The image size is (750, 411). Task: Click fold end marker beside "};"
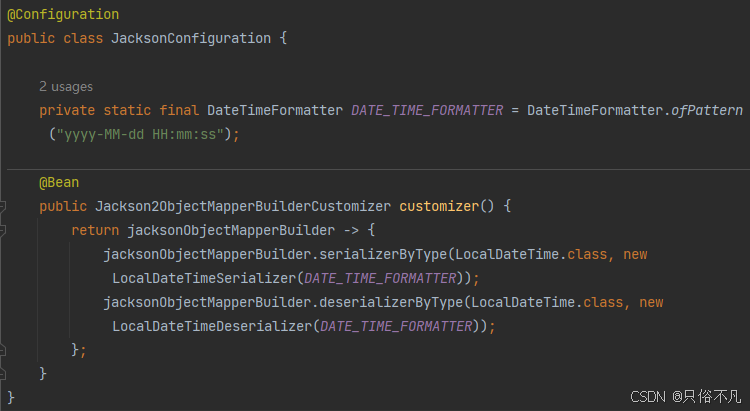click(x=3, y=350)
